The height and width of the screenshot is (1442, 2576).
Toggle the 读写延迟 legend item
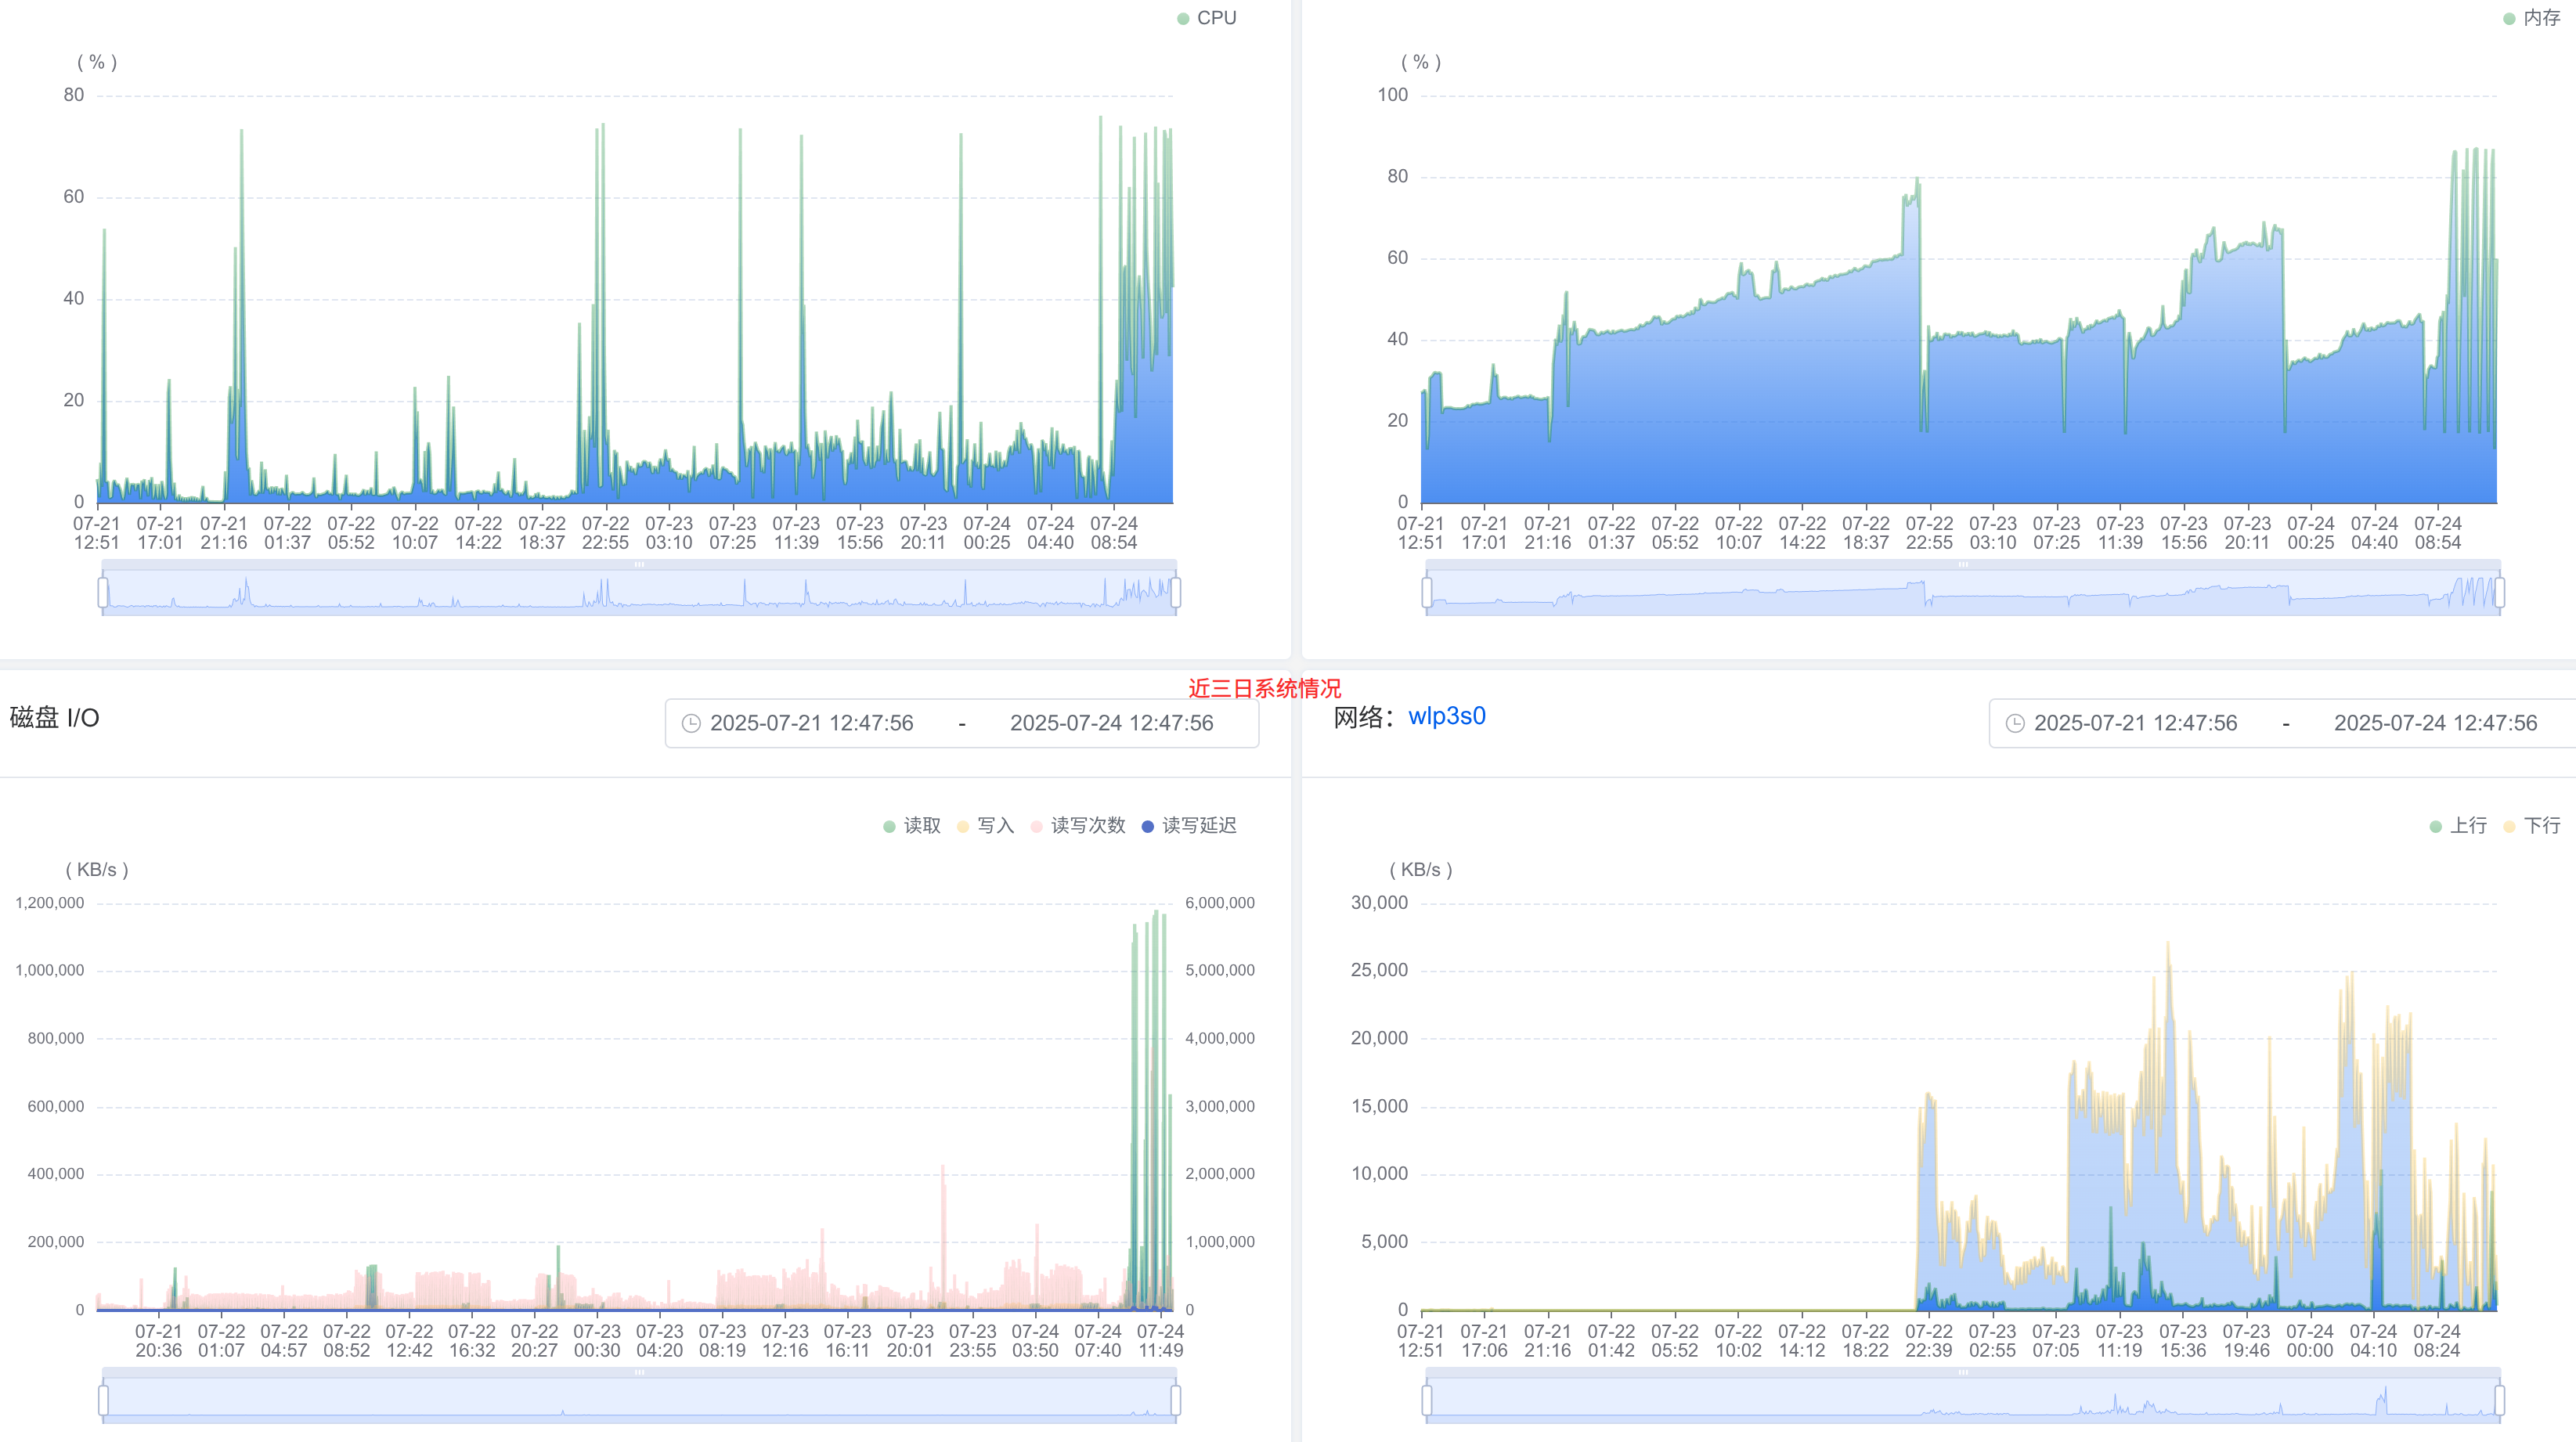coord(1188,825)
